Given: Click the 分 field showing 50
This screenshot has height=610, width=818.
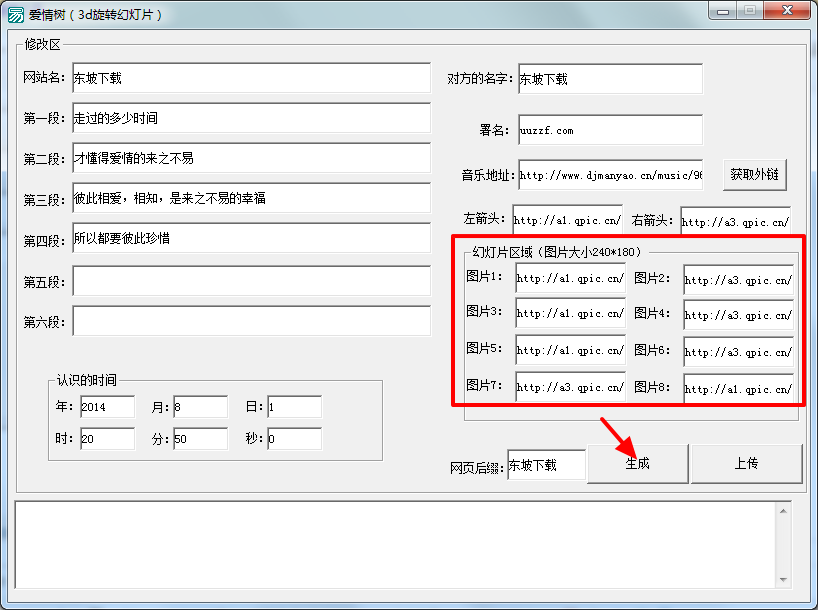Looking at the screenshot, I should click(200, 439).
